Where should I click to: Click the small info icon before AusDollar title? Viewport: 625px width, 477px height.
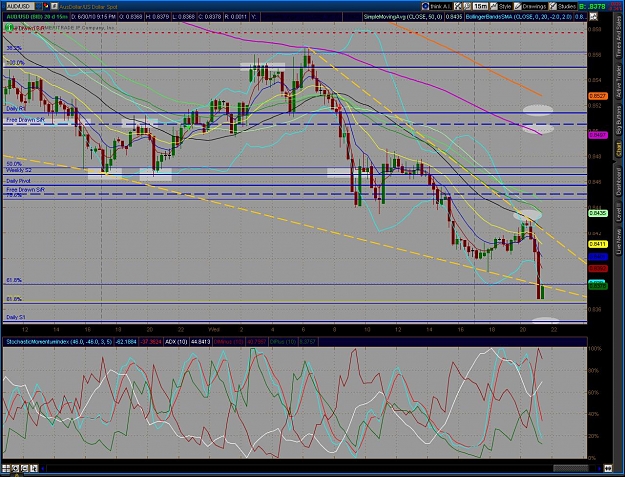tap(54, 6)
